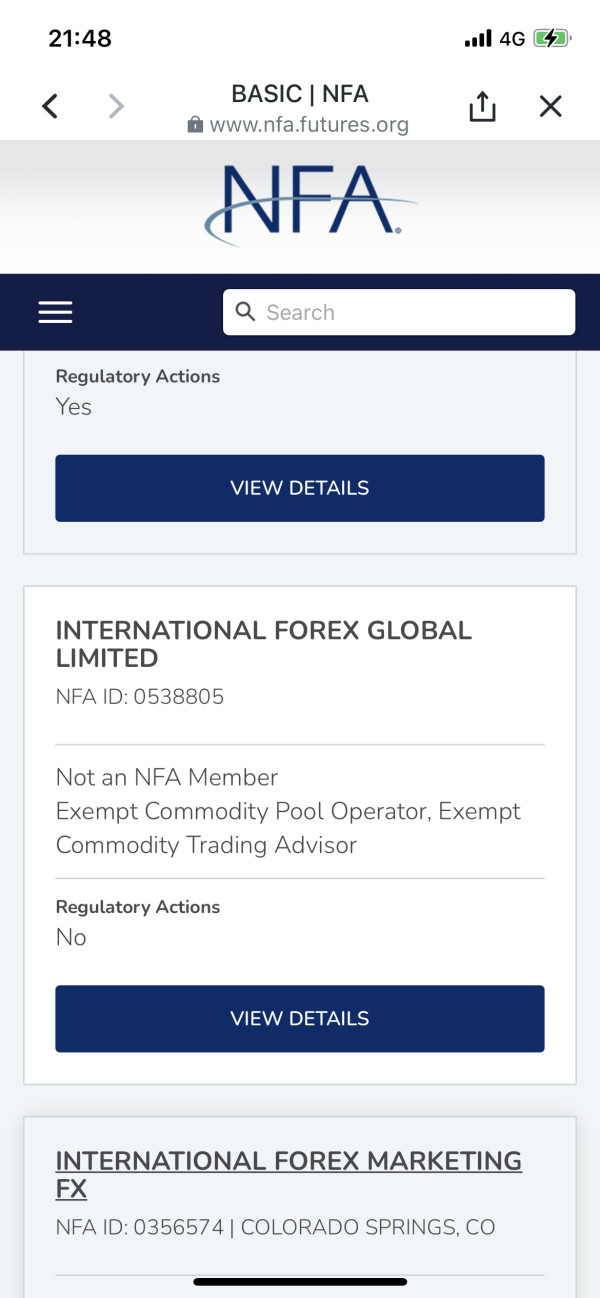The width and height of the screenshot is (600, 1298).
Task: Open the share sheet icon
Action: coord(482,106)
